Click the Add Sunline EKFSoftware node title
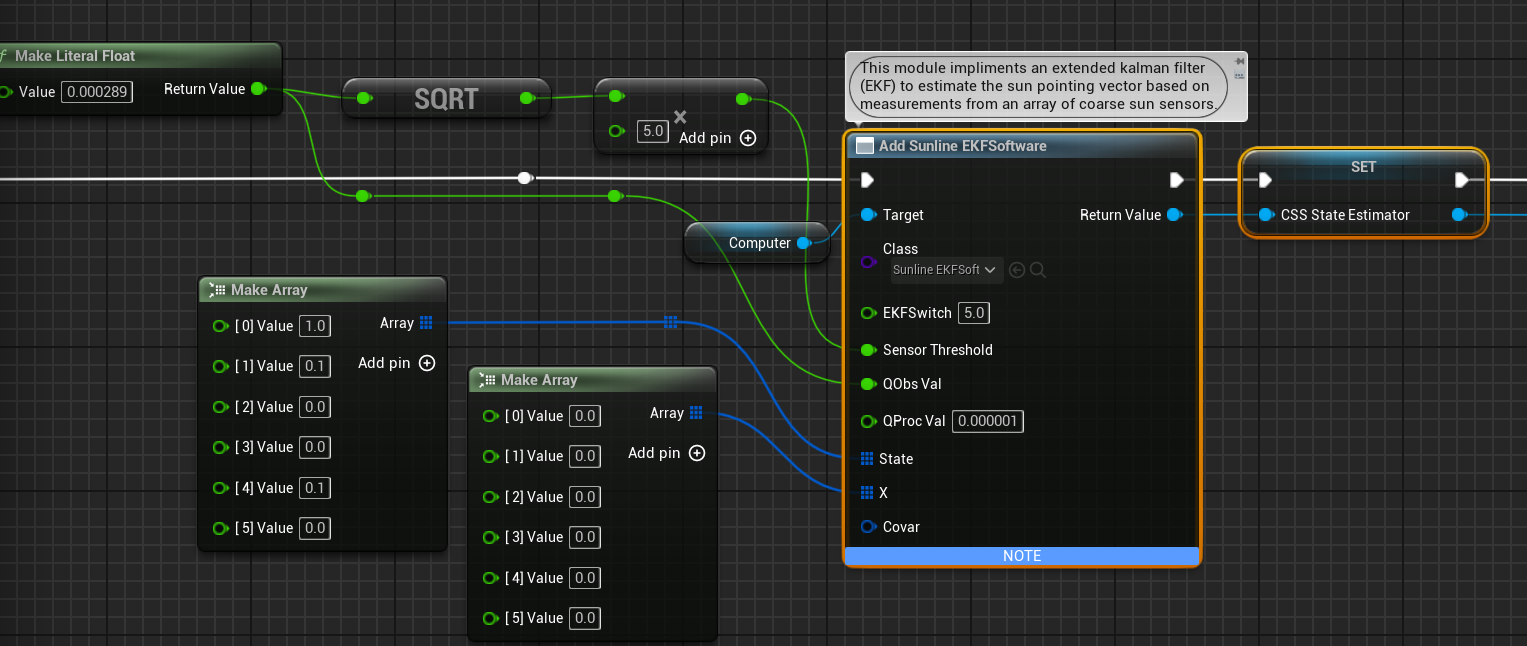The image size is (1527, 646). pyautogui.click(x=962, y=146)
